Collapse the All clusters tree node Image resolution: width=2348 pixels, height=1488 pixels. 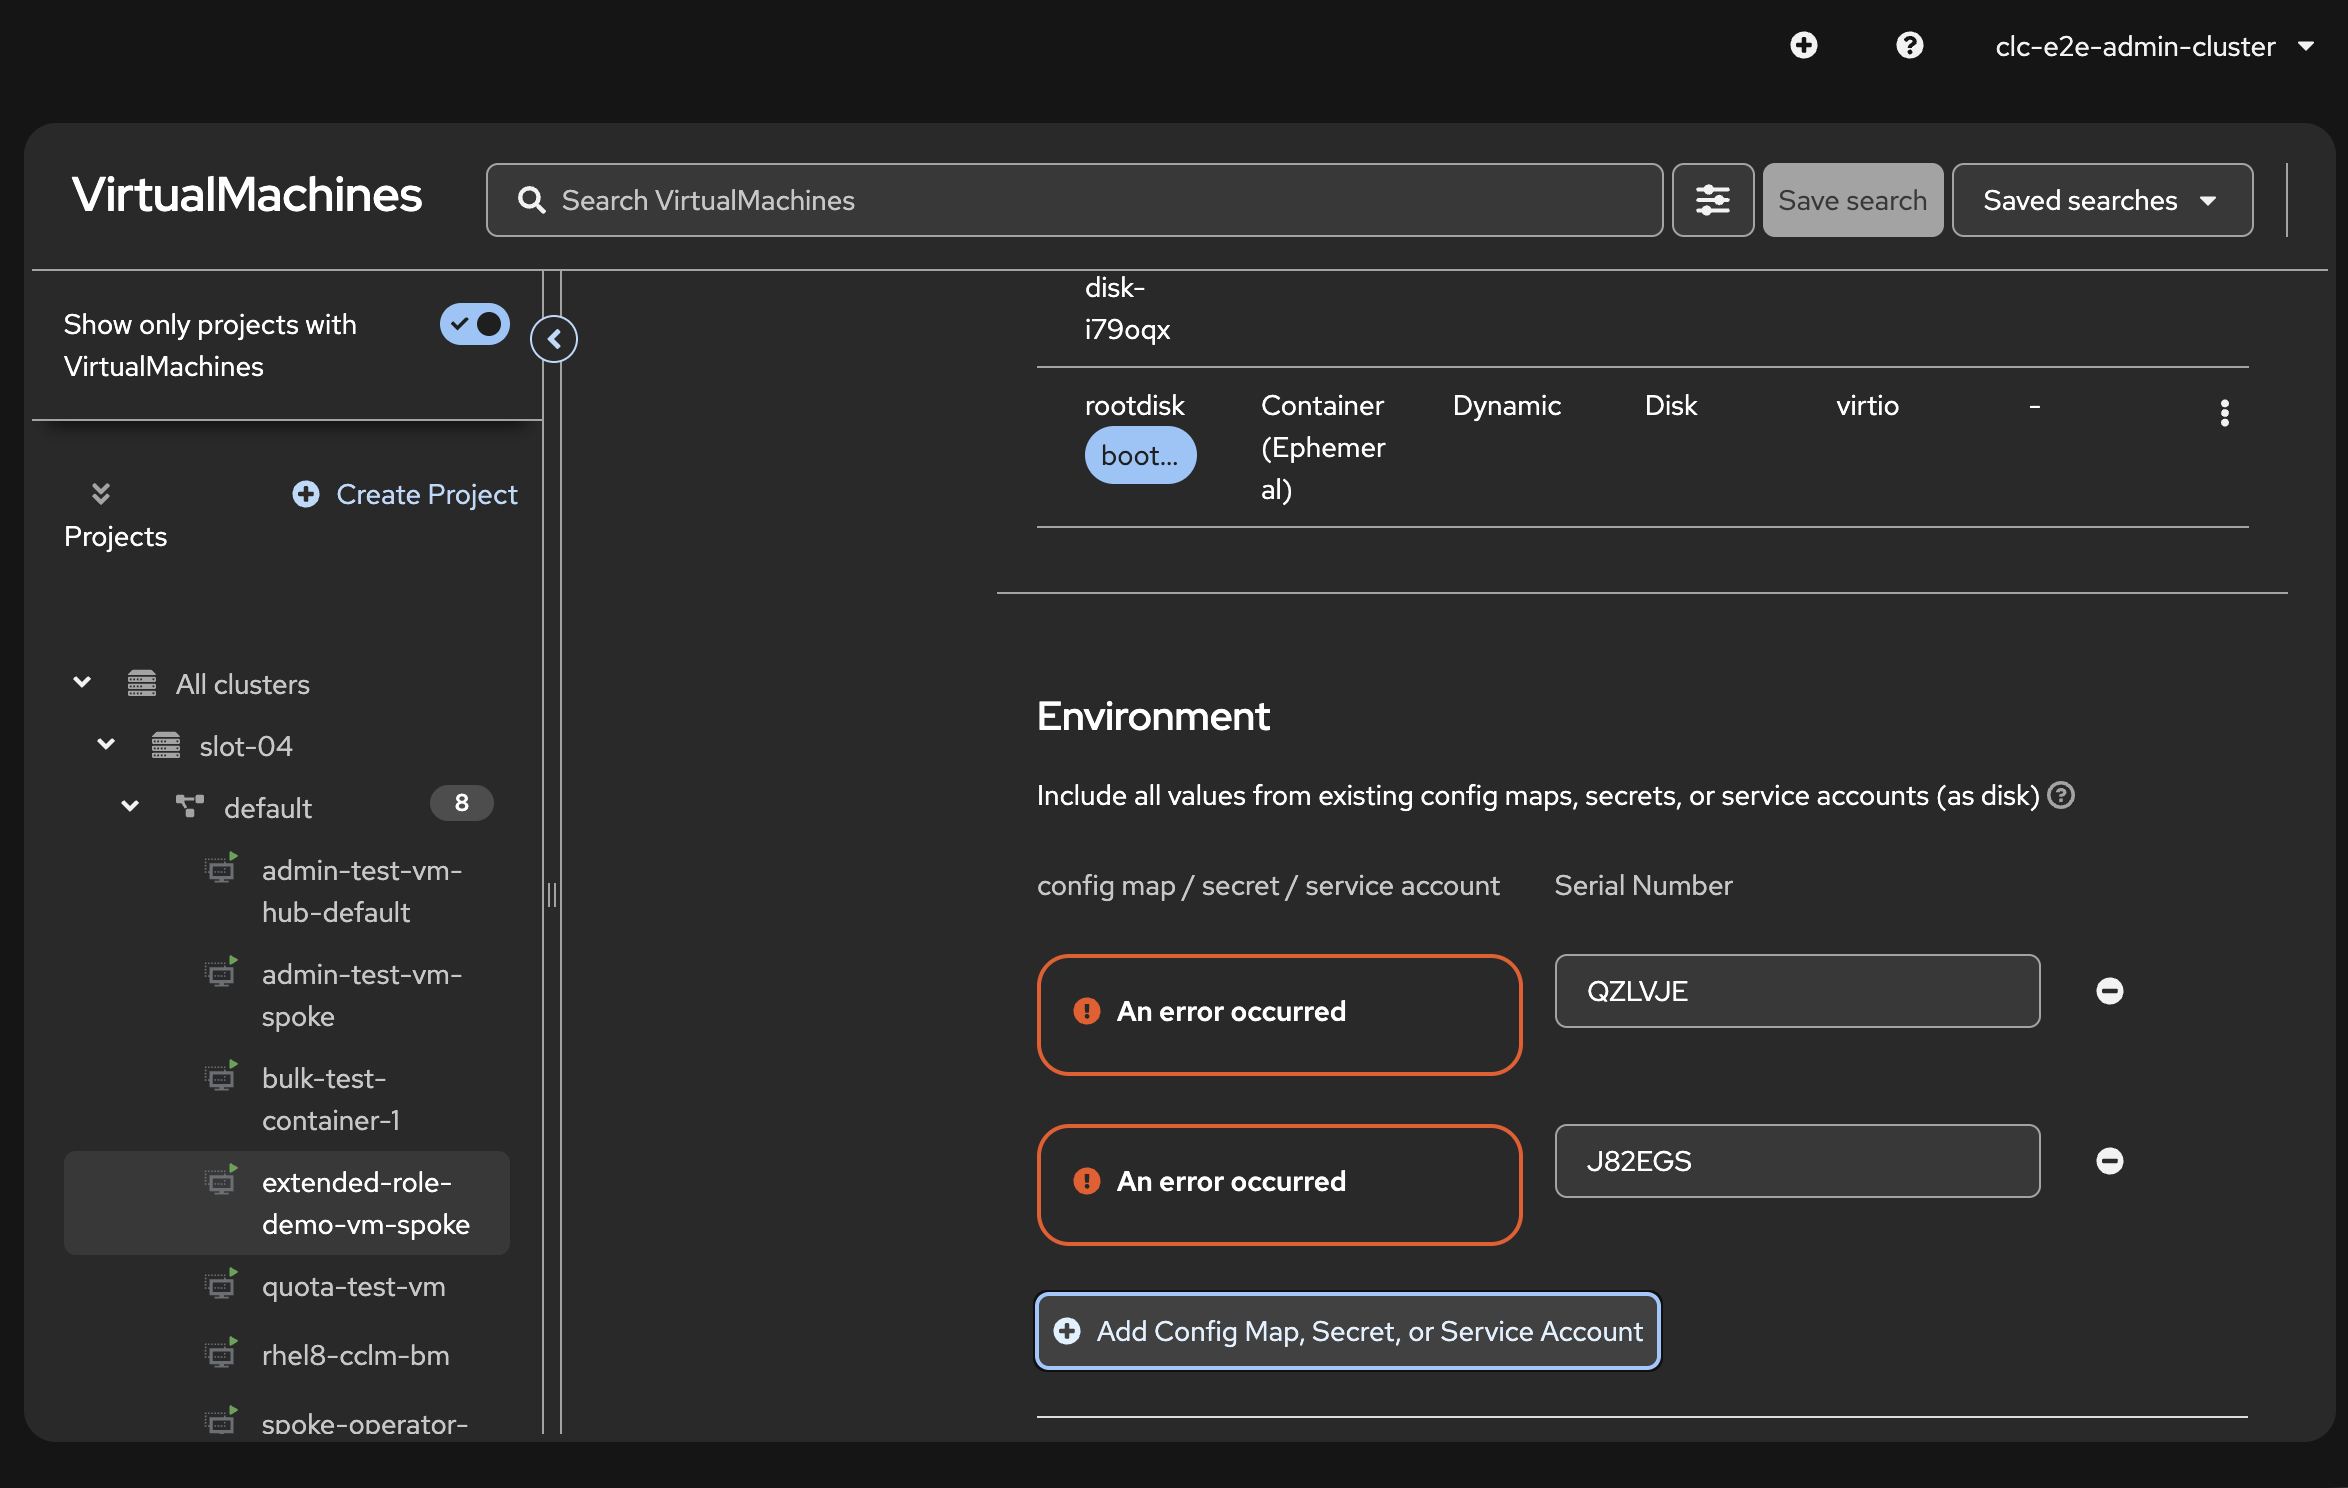[x=83, y=683]
